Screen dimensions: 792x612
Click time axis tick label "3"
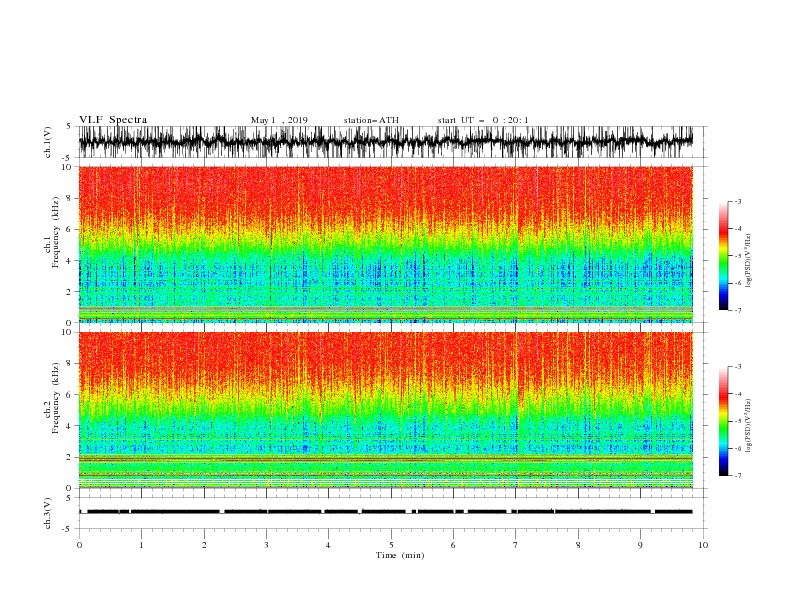(x=266, y=545)
